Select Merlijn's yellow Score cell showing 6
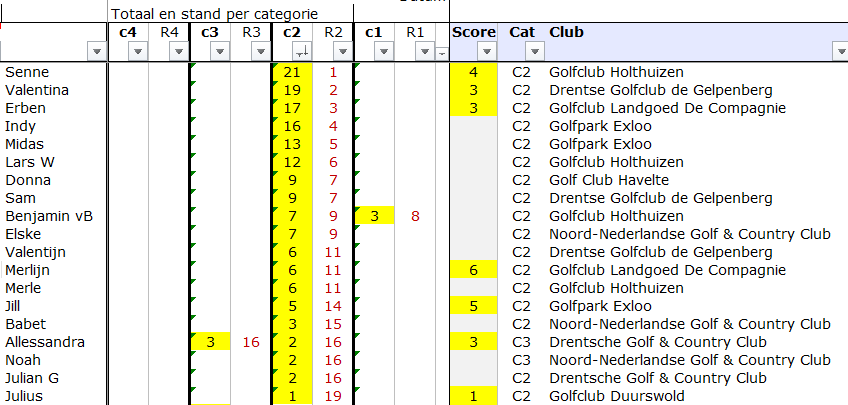The height and width of the screenshot is (405, 848). tap(474, 270)
